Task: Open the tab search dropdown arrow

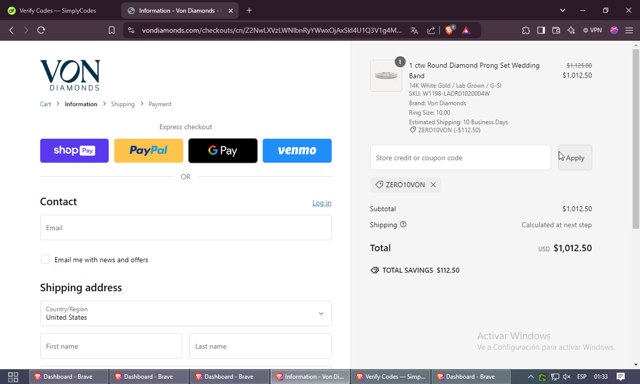Action: pos(562,10)
